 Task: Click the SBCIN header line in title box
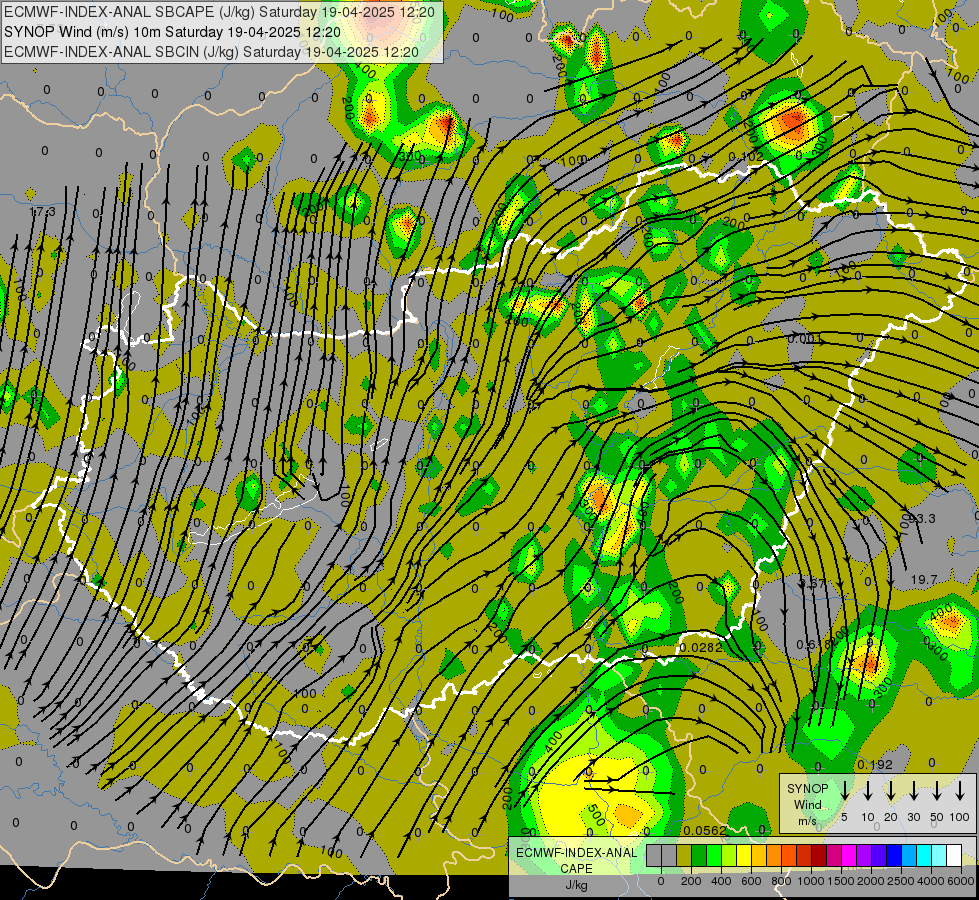(x=212, y=52)
